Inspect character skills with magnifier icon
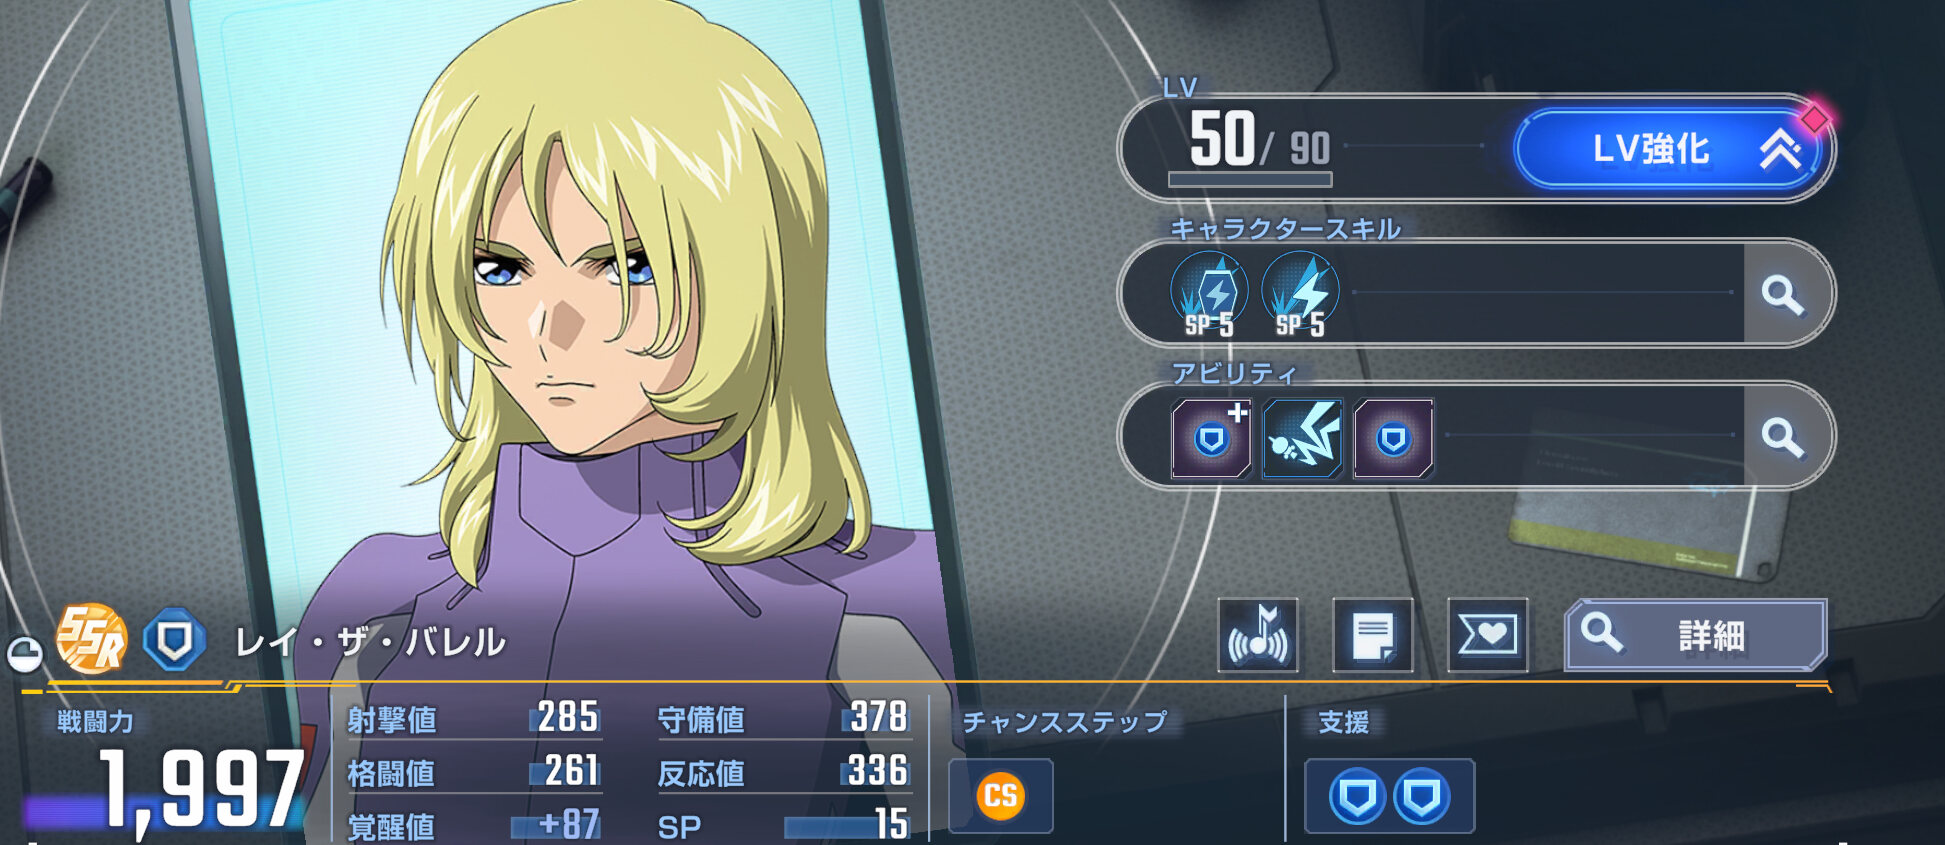 1782,294
